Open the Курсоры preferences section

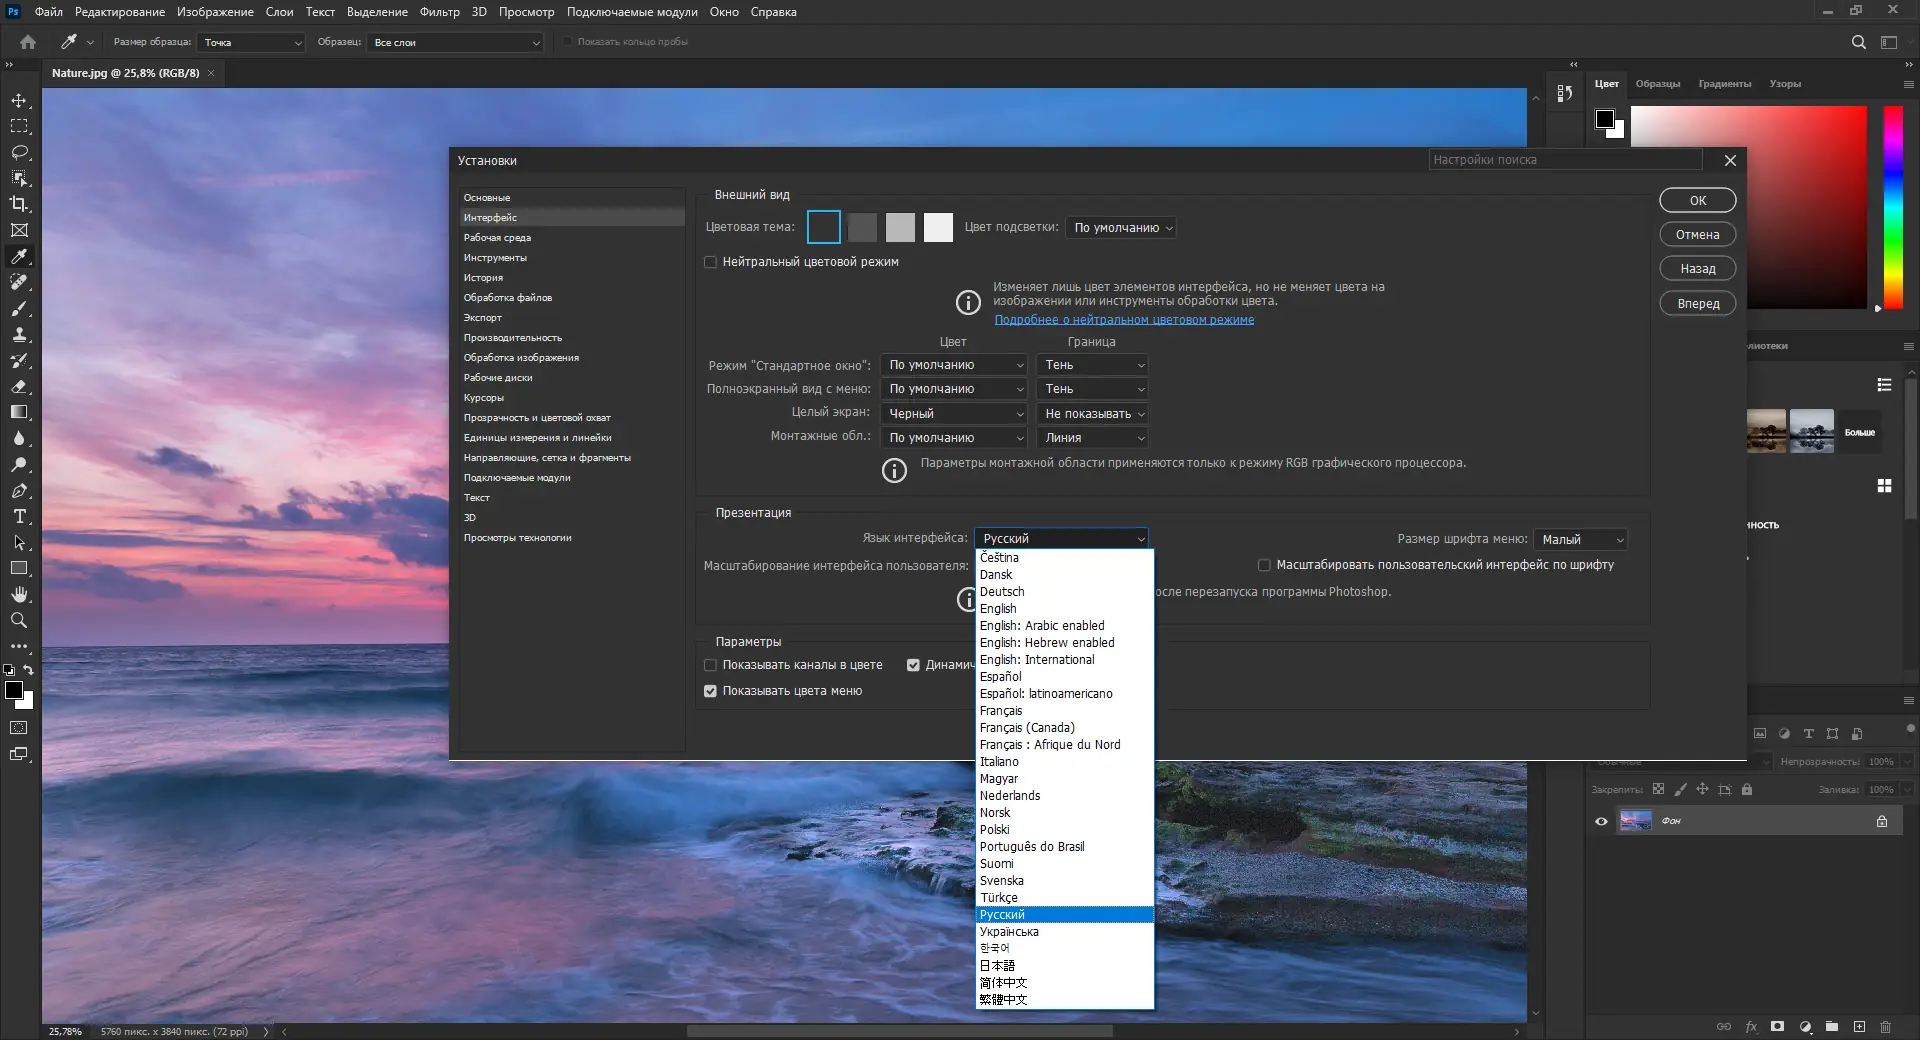click(x=484, y=398)
